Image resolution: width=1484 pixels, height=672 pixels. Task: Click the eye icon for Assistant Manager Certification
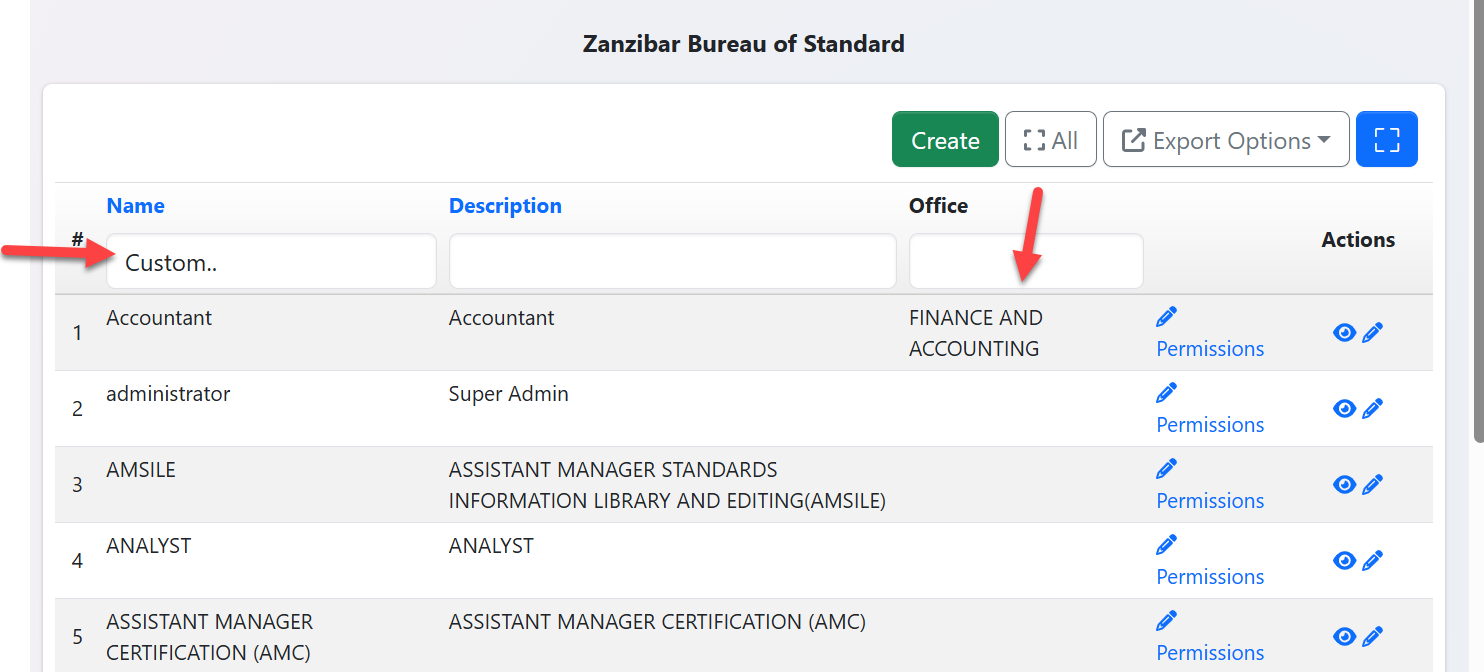tap(1344, 637)
